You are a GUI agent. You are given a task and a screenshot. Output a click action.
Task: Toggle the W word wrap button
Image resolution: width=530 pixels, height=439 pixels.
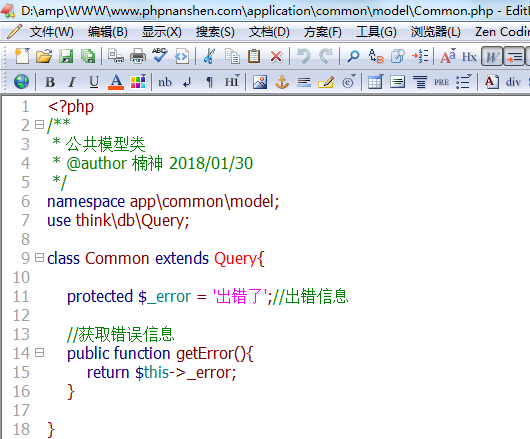coord(492,56)
